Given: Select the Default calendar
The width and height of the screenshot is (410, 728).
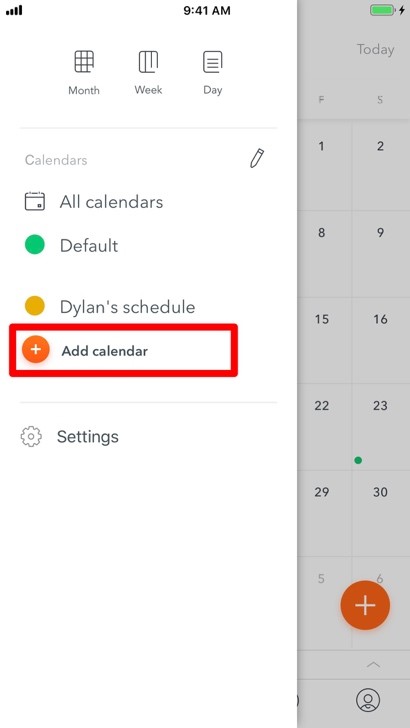Looking at the screenshot, I should click(89, 246).
